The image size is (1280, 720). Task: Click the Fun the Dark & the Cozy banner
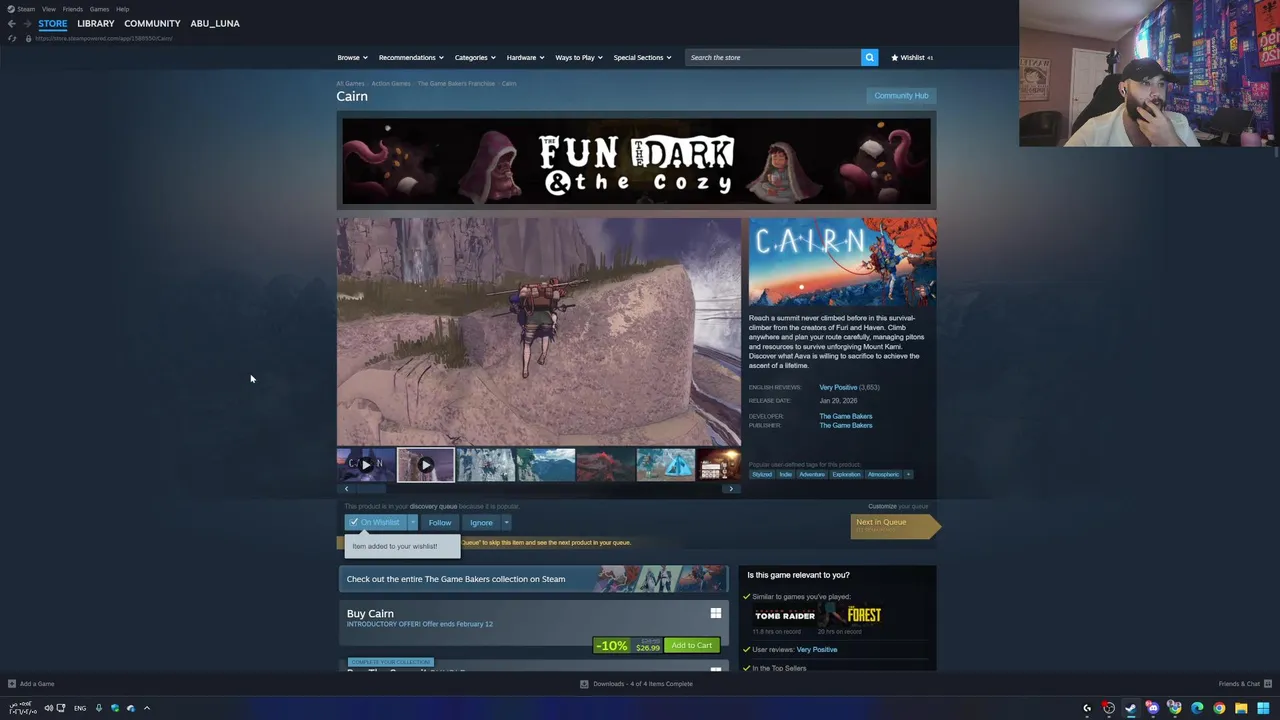[x=637, y=161]
